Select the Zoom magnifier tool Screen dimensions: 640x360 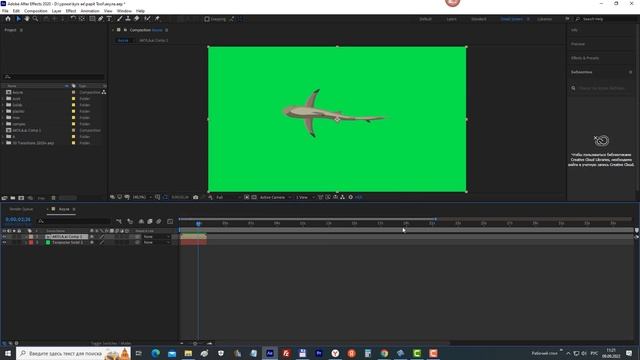(x=36, y=19)
